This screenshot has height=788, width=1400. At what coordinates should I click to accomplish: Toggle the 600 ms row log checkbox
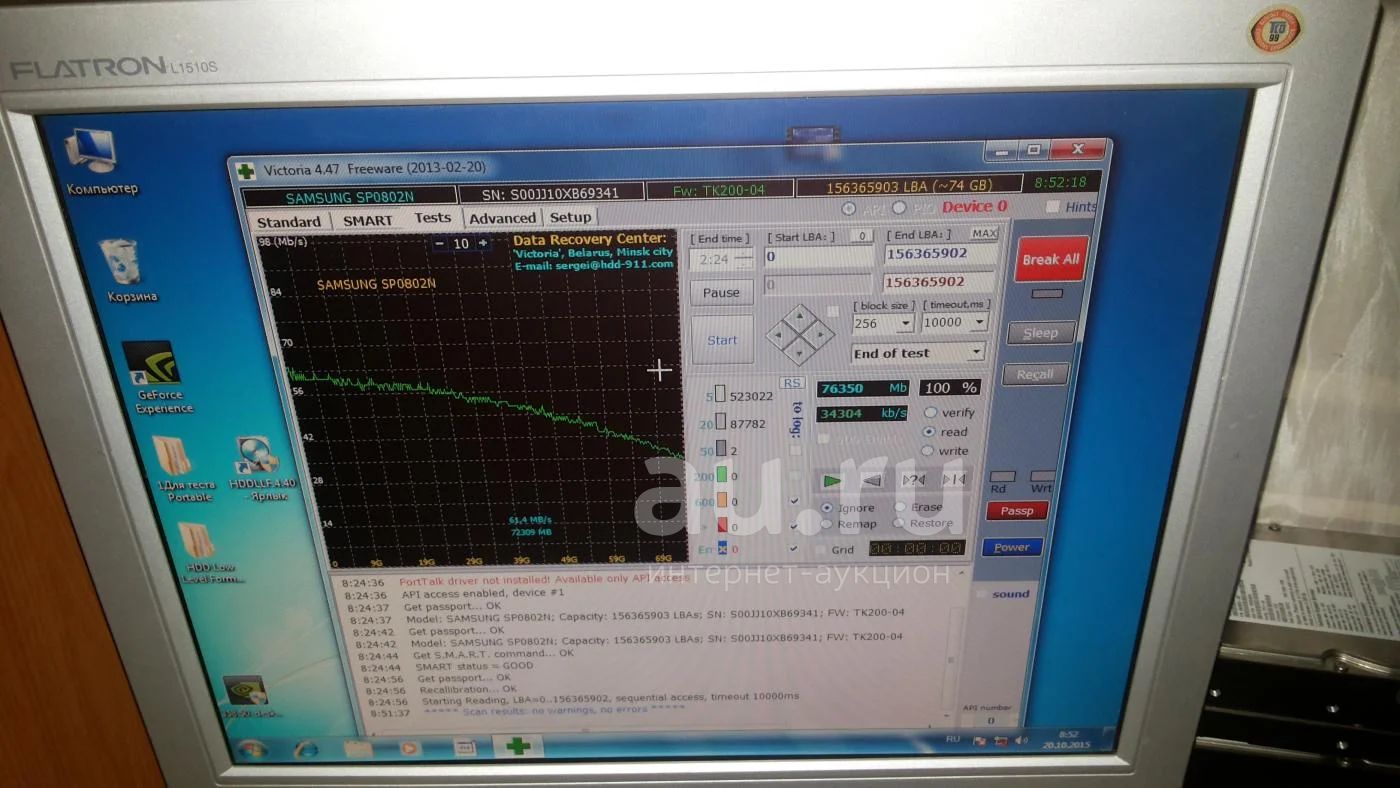point(794,500)
